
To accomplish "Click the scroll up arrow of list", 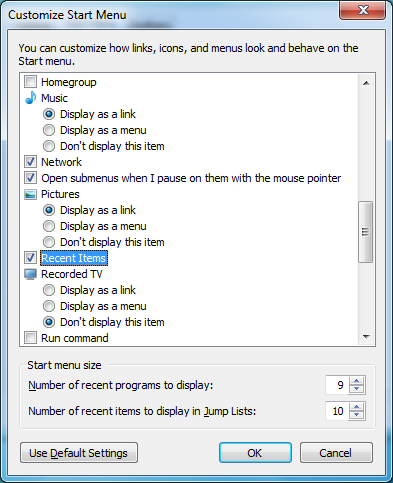I will tap(366, 83).
